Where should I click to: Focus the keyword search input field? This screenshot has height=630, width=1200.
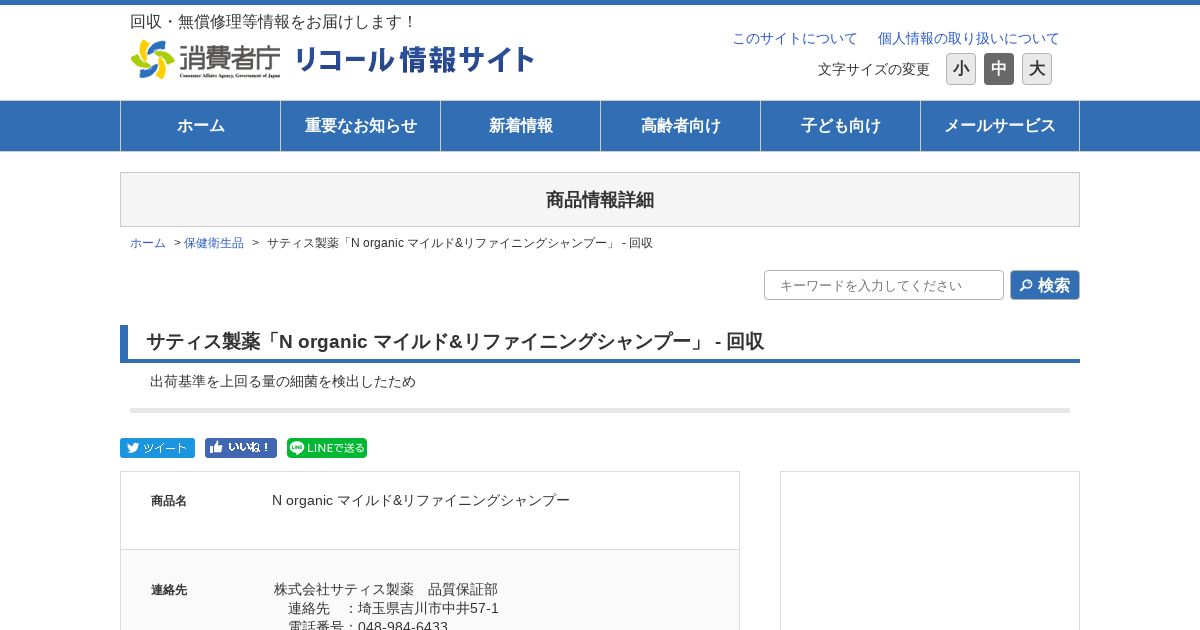click(x=884, y=285)
